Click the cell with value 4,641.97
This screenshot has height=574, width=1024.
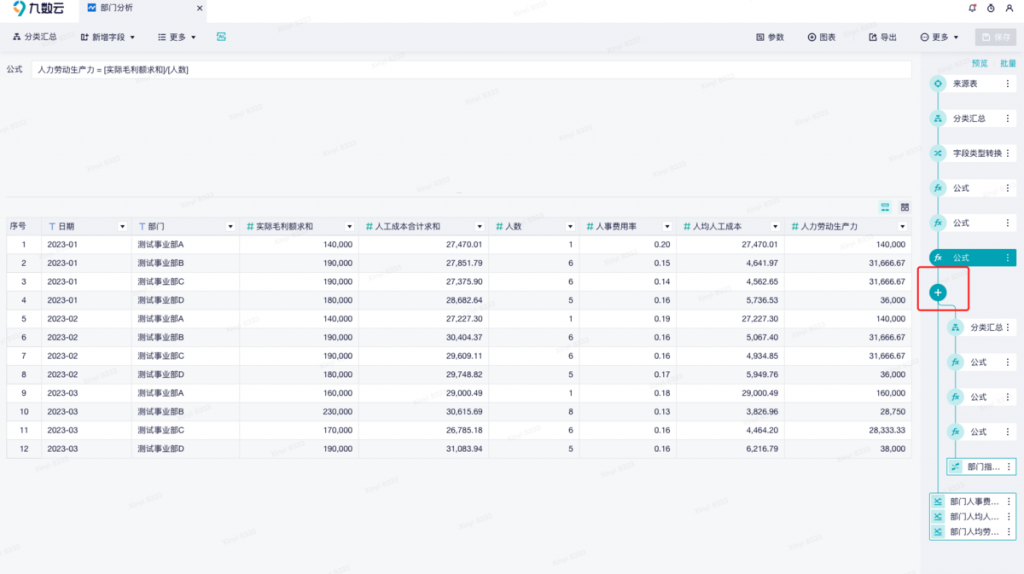730,263
